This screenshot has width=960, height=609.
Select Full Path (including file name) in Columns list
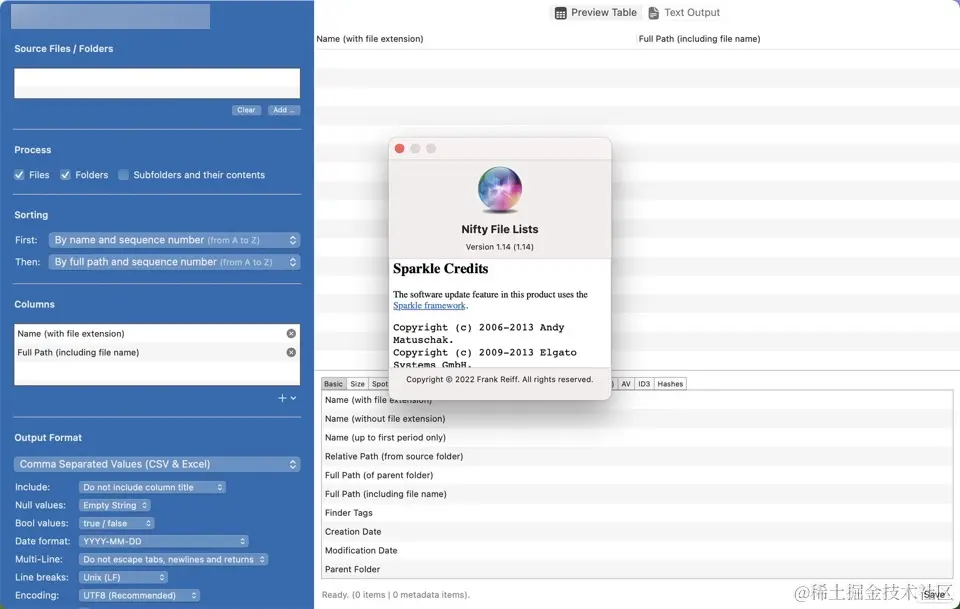point(157,353)
